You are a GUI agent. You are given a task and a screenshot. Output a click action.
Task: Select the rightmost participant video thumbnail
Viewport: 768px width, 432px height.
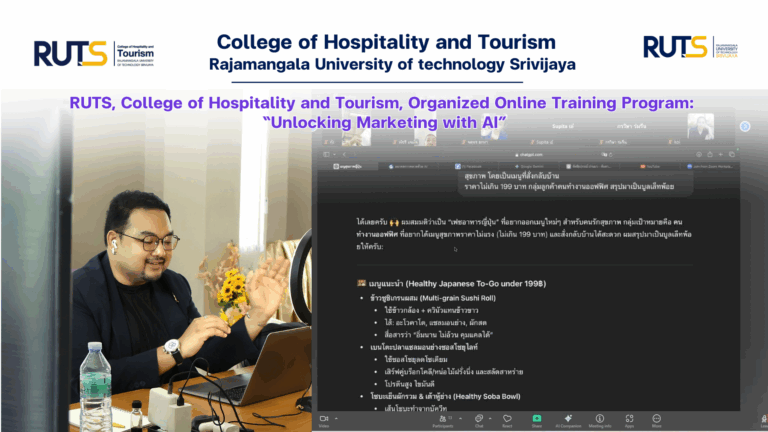pos(700,128)
